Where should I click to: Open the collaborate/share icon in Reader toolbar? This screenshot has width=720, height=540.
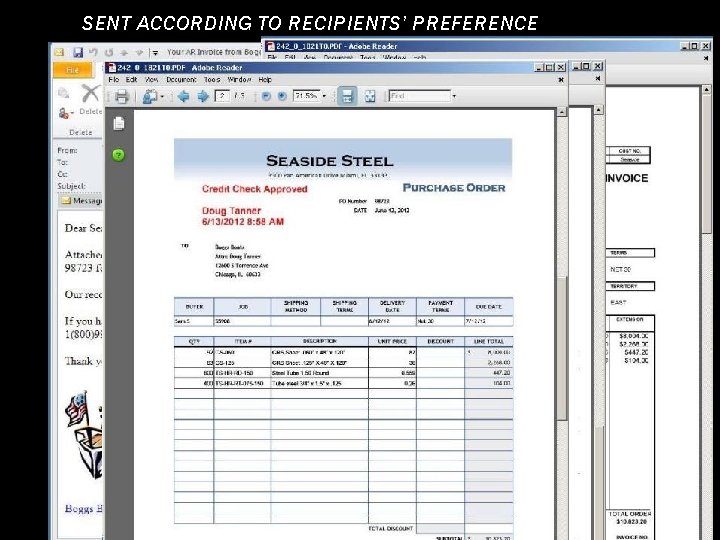click(149, 96)
